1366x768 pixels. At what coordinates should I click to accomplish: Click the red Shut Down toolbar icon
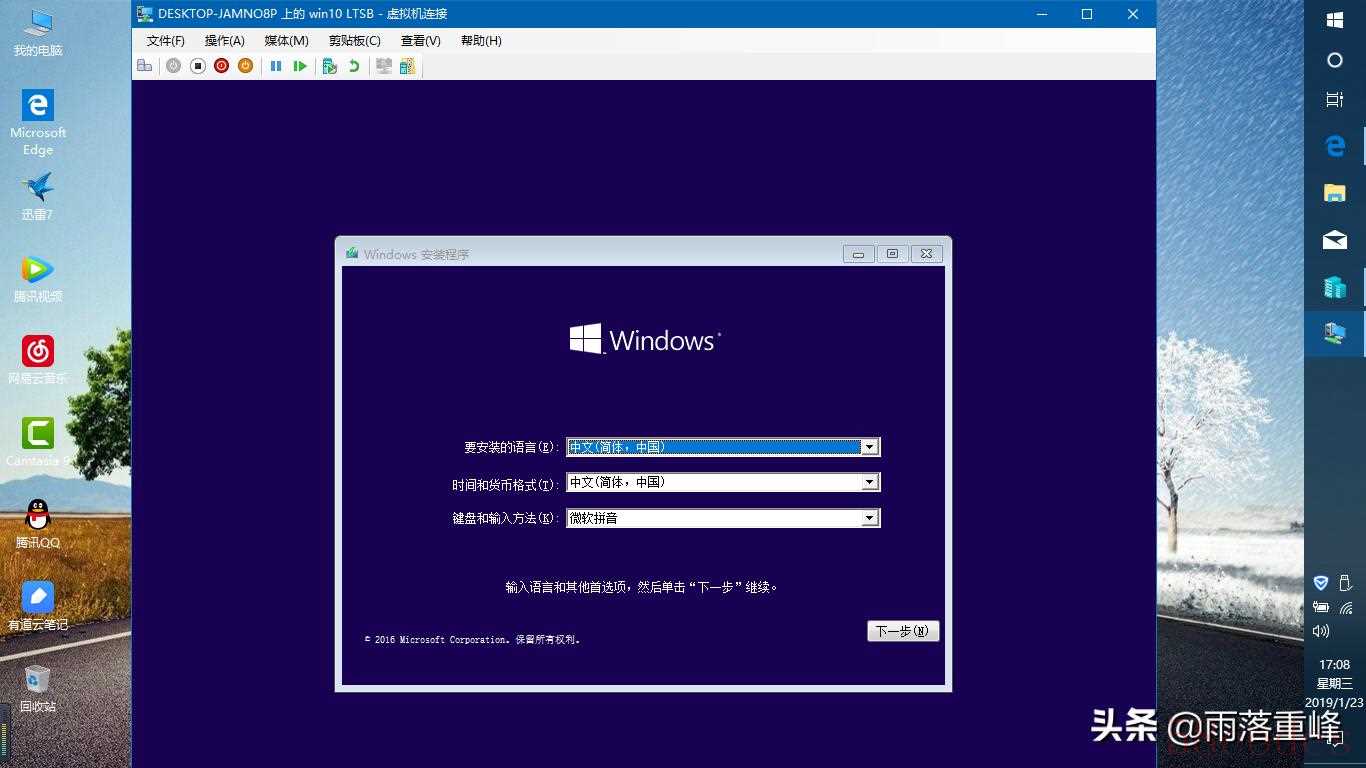pos(221,66)
